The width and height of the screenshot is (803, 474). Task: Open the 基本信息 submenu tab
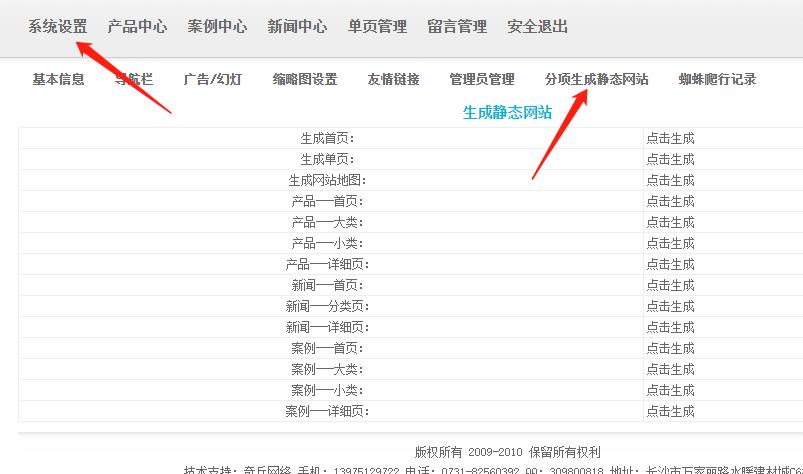58,79
